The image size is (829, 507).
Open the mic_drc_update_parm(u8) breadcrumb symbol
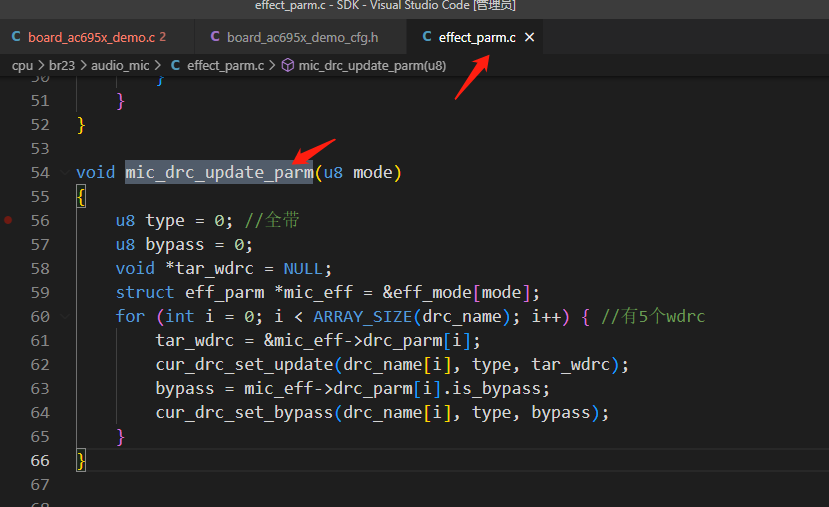[372, 66]
